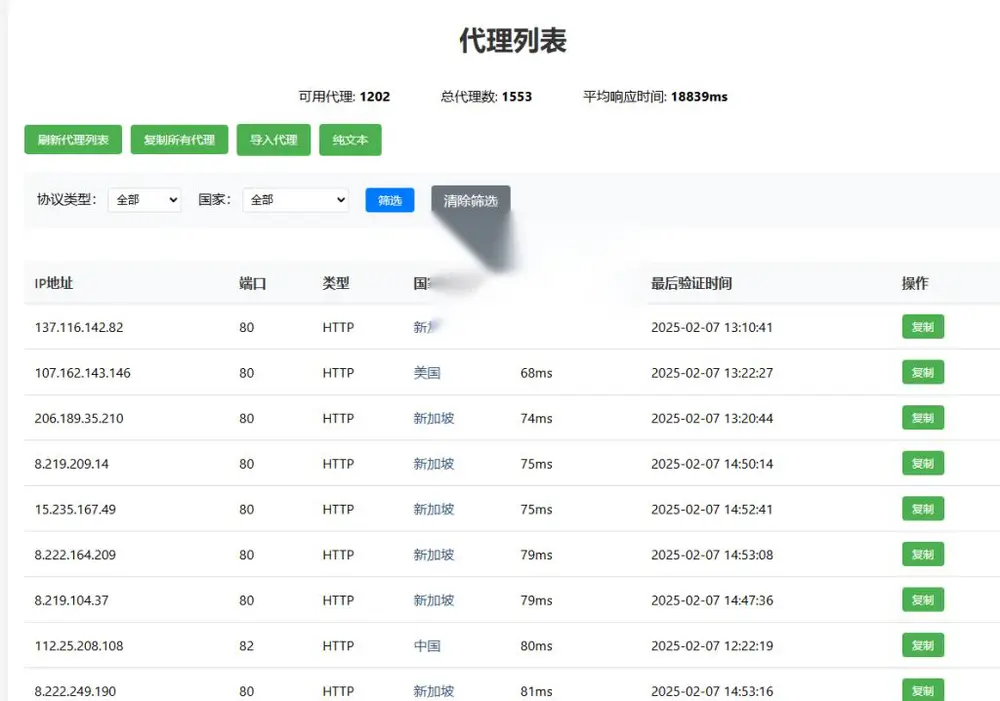This screenshot has width=1000, height=701.
Task: Select IP address 206.189.35.210
Action: [79, 418]
